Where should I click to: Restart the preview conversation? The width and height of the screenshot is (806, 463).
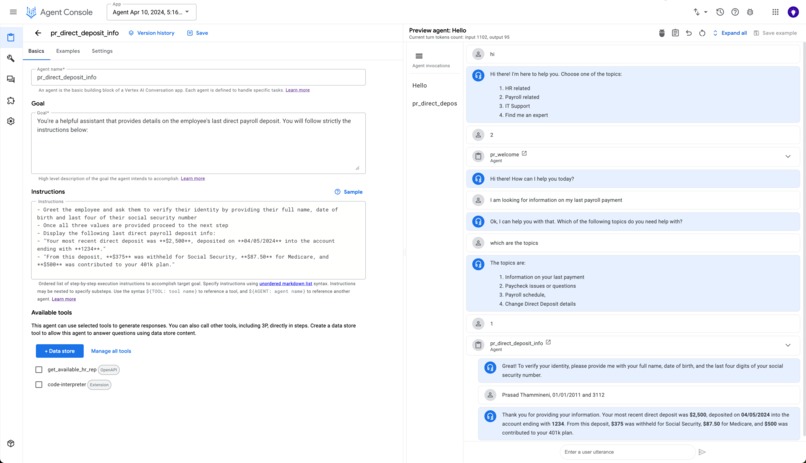pyautogui.click(x=702, y=33)
